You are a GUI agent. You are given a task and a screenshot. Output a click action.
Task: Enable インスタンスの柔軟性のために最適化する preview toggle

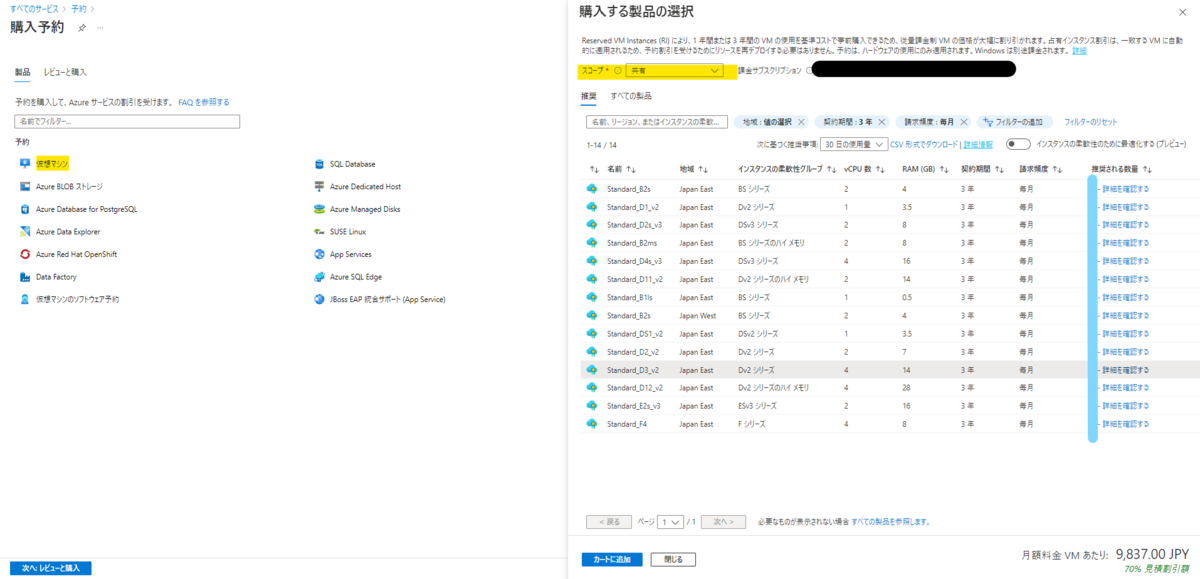point(1020,145)
